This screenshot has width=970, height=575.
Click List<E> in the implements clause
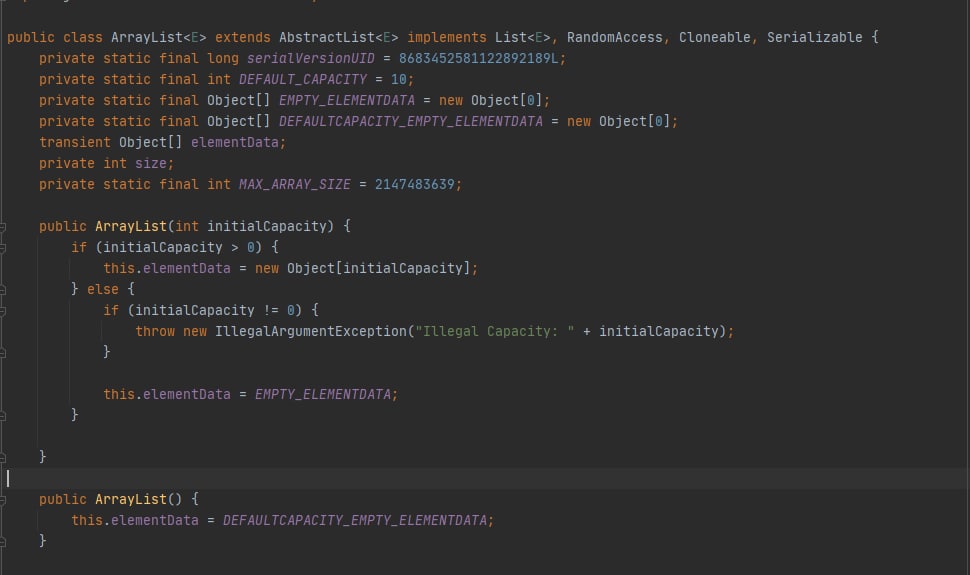[523, 37]
